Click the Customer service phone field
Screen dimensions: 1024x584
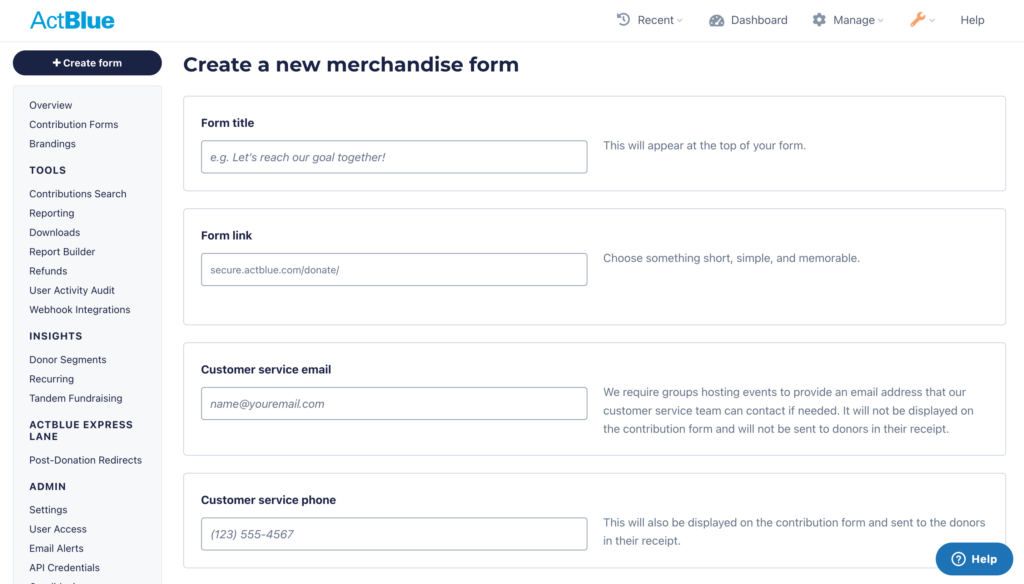coord(394,534)
